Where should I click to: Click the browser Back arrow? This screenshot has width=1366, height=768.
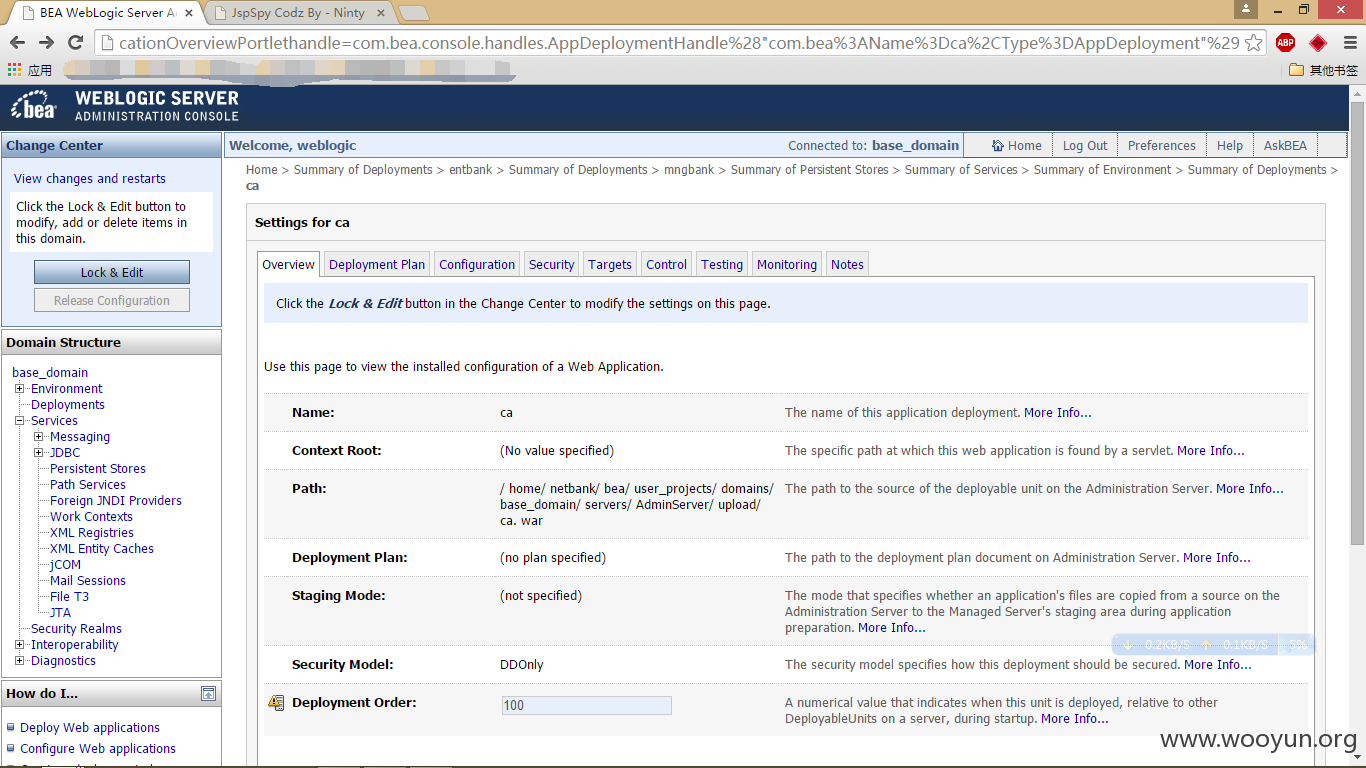point(17,42)
